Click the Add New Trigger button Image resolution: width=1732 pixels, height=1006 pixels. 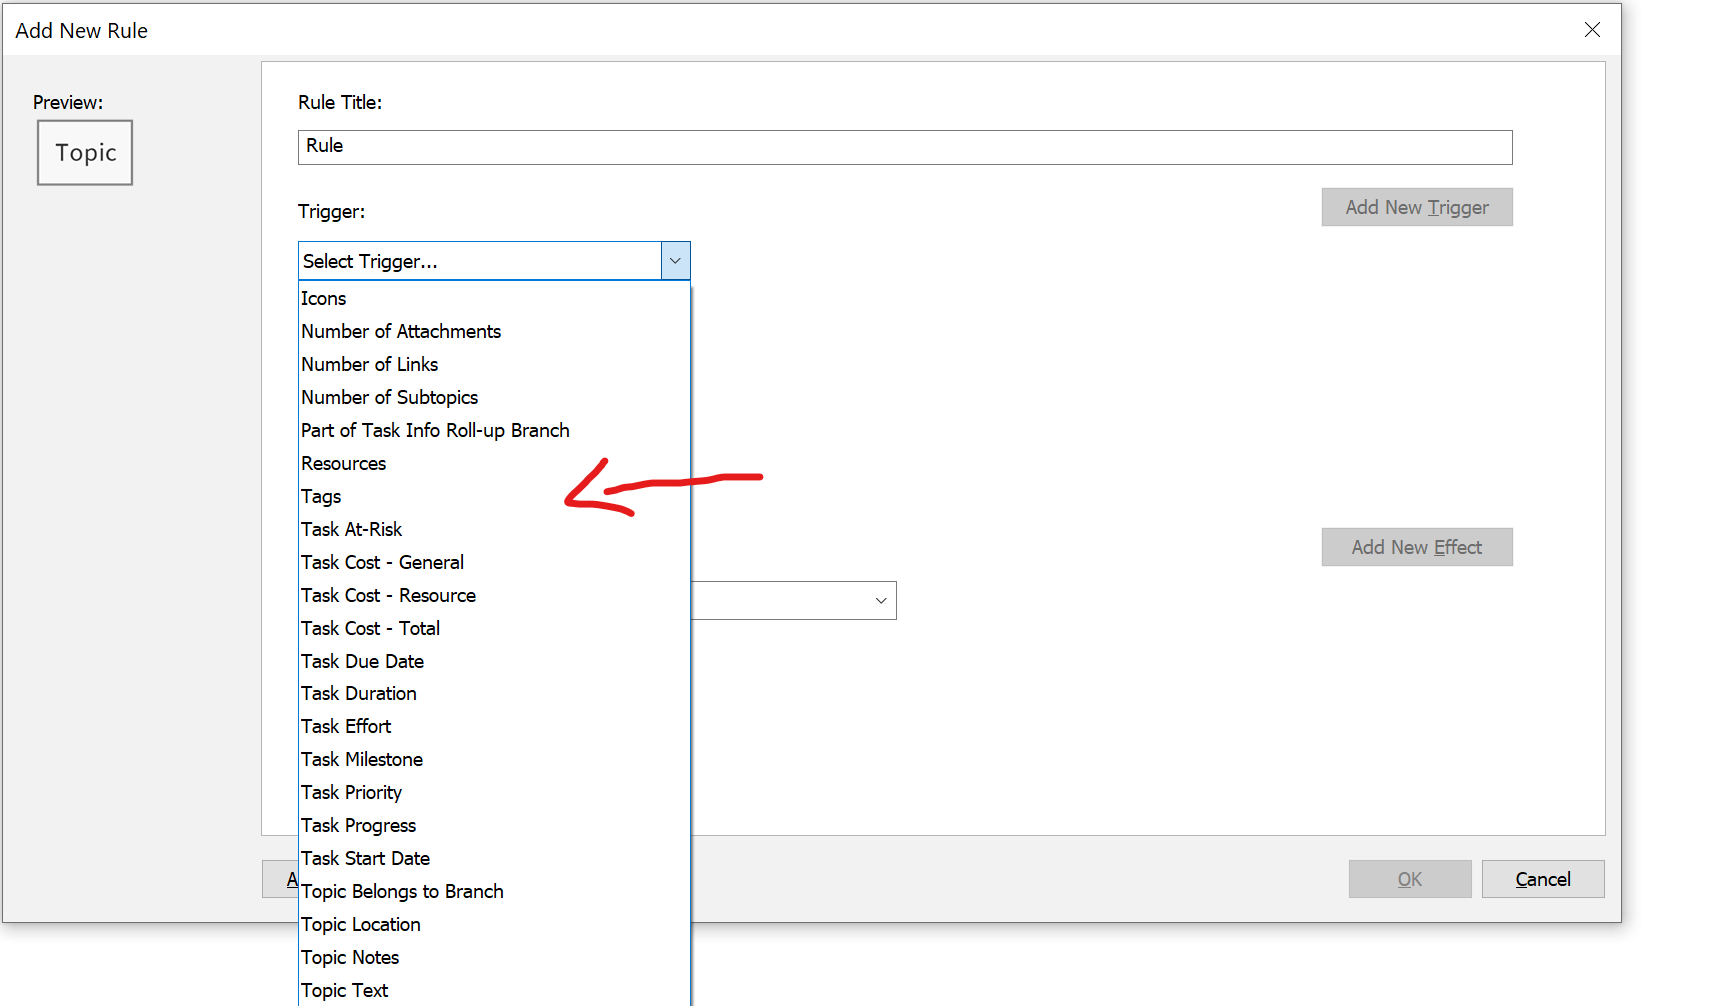click(1416, 207)
